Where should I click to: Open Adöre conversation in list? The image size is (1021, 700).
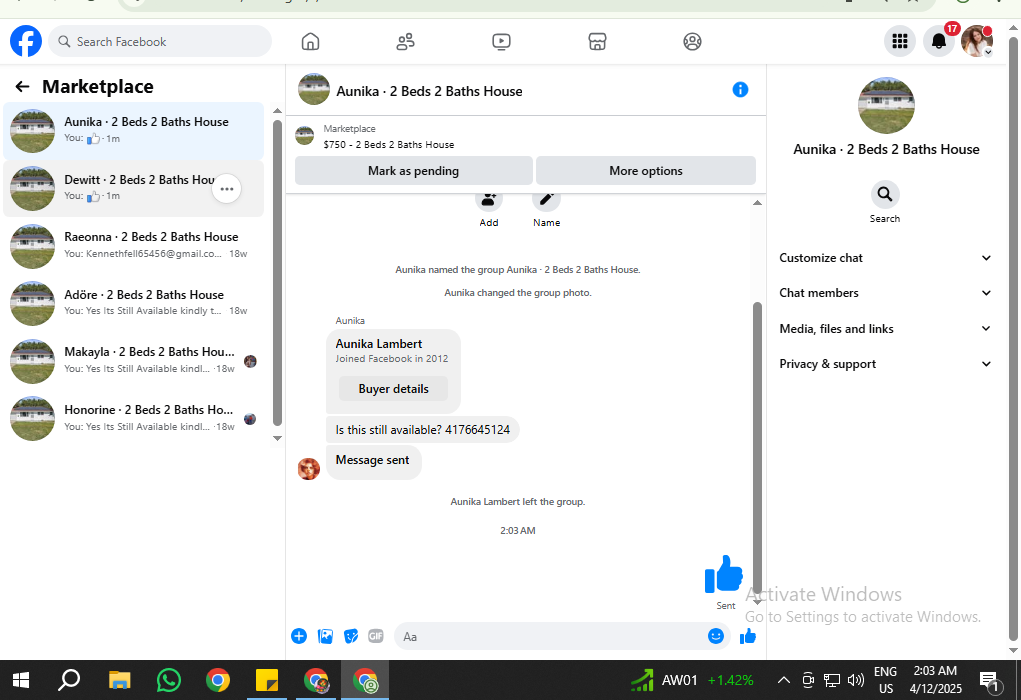tap(133, 303)
